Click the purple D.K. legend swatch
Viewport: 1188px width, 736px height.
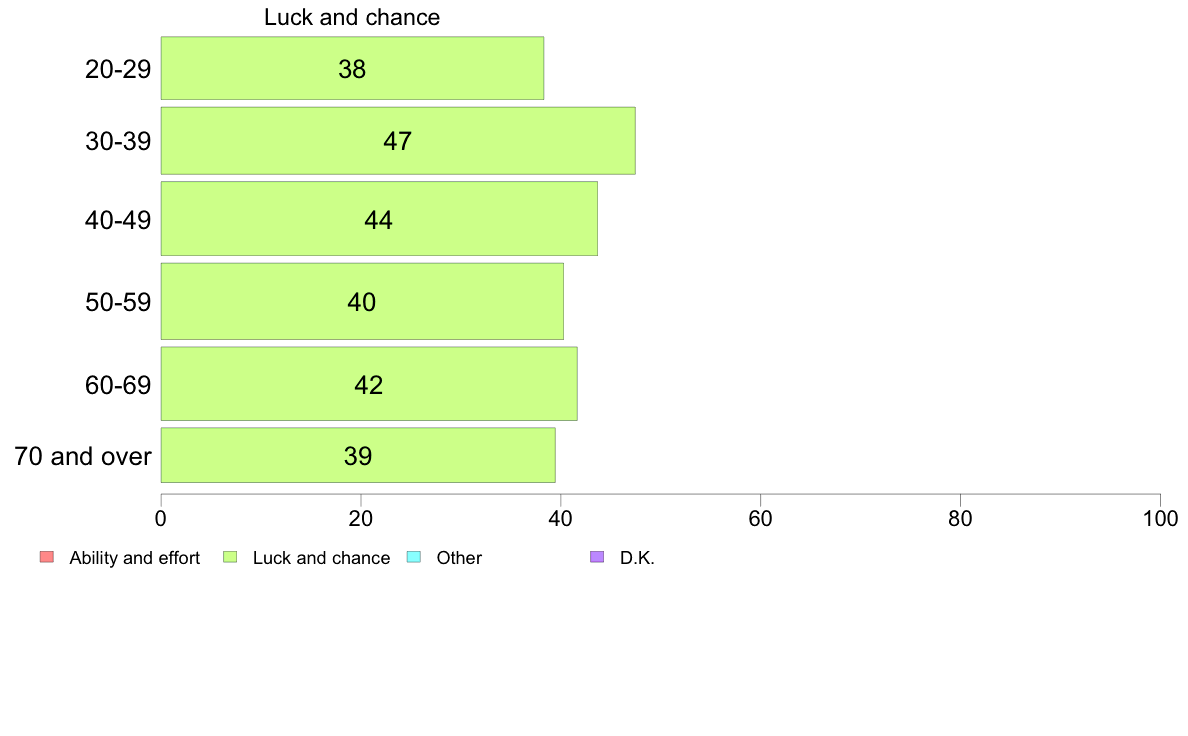point(597,557)
